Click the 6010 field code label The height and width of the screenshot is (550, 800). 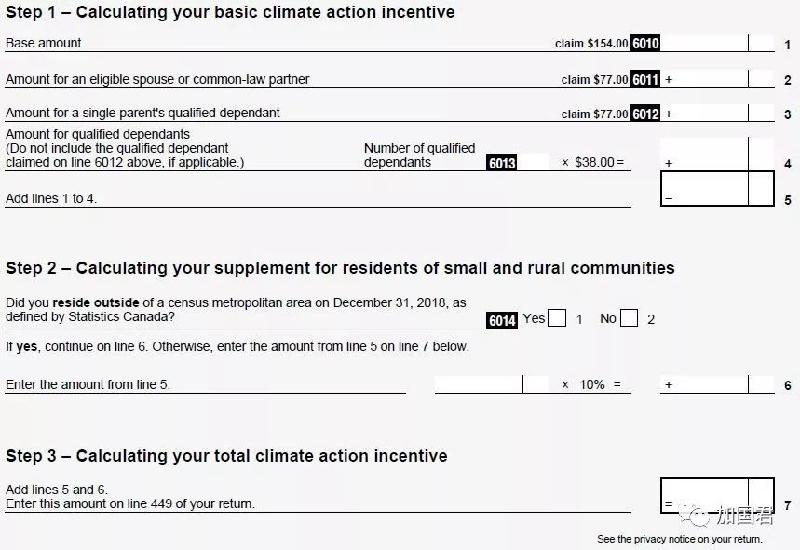click(645, 43)
